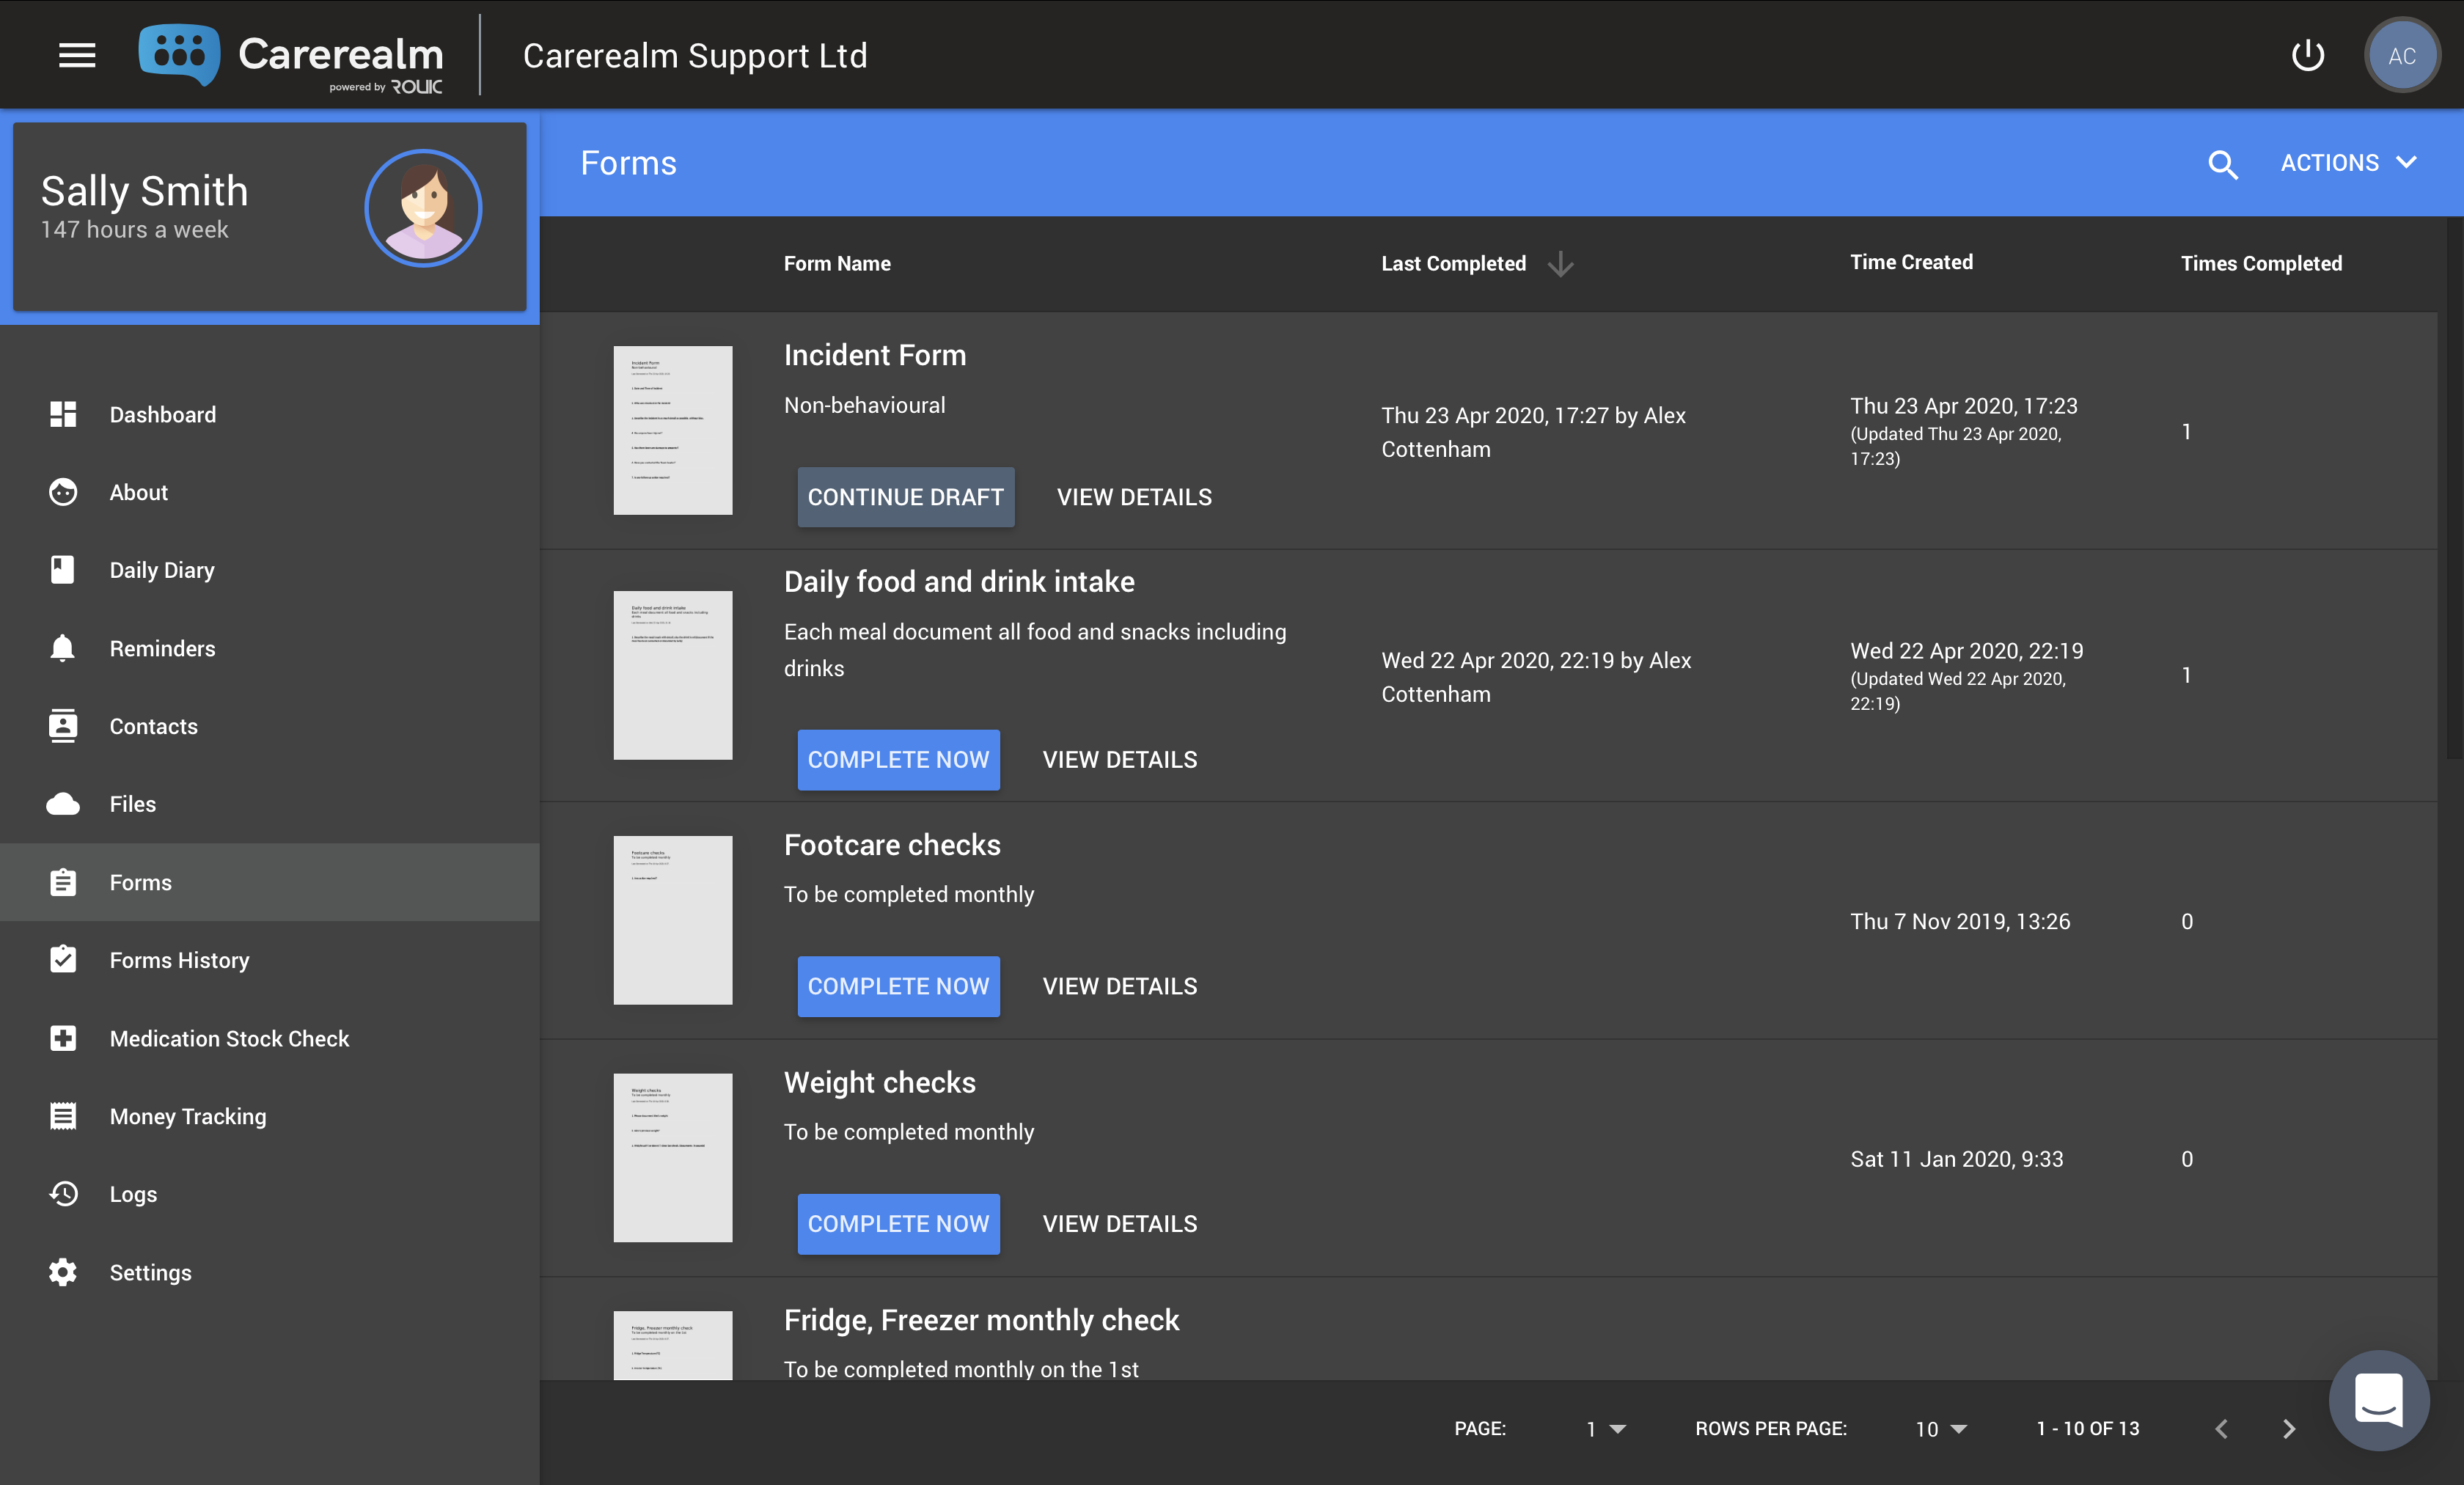Open the chat support bubble
The image size is (2464, 1485).
point(2379,1399)
